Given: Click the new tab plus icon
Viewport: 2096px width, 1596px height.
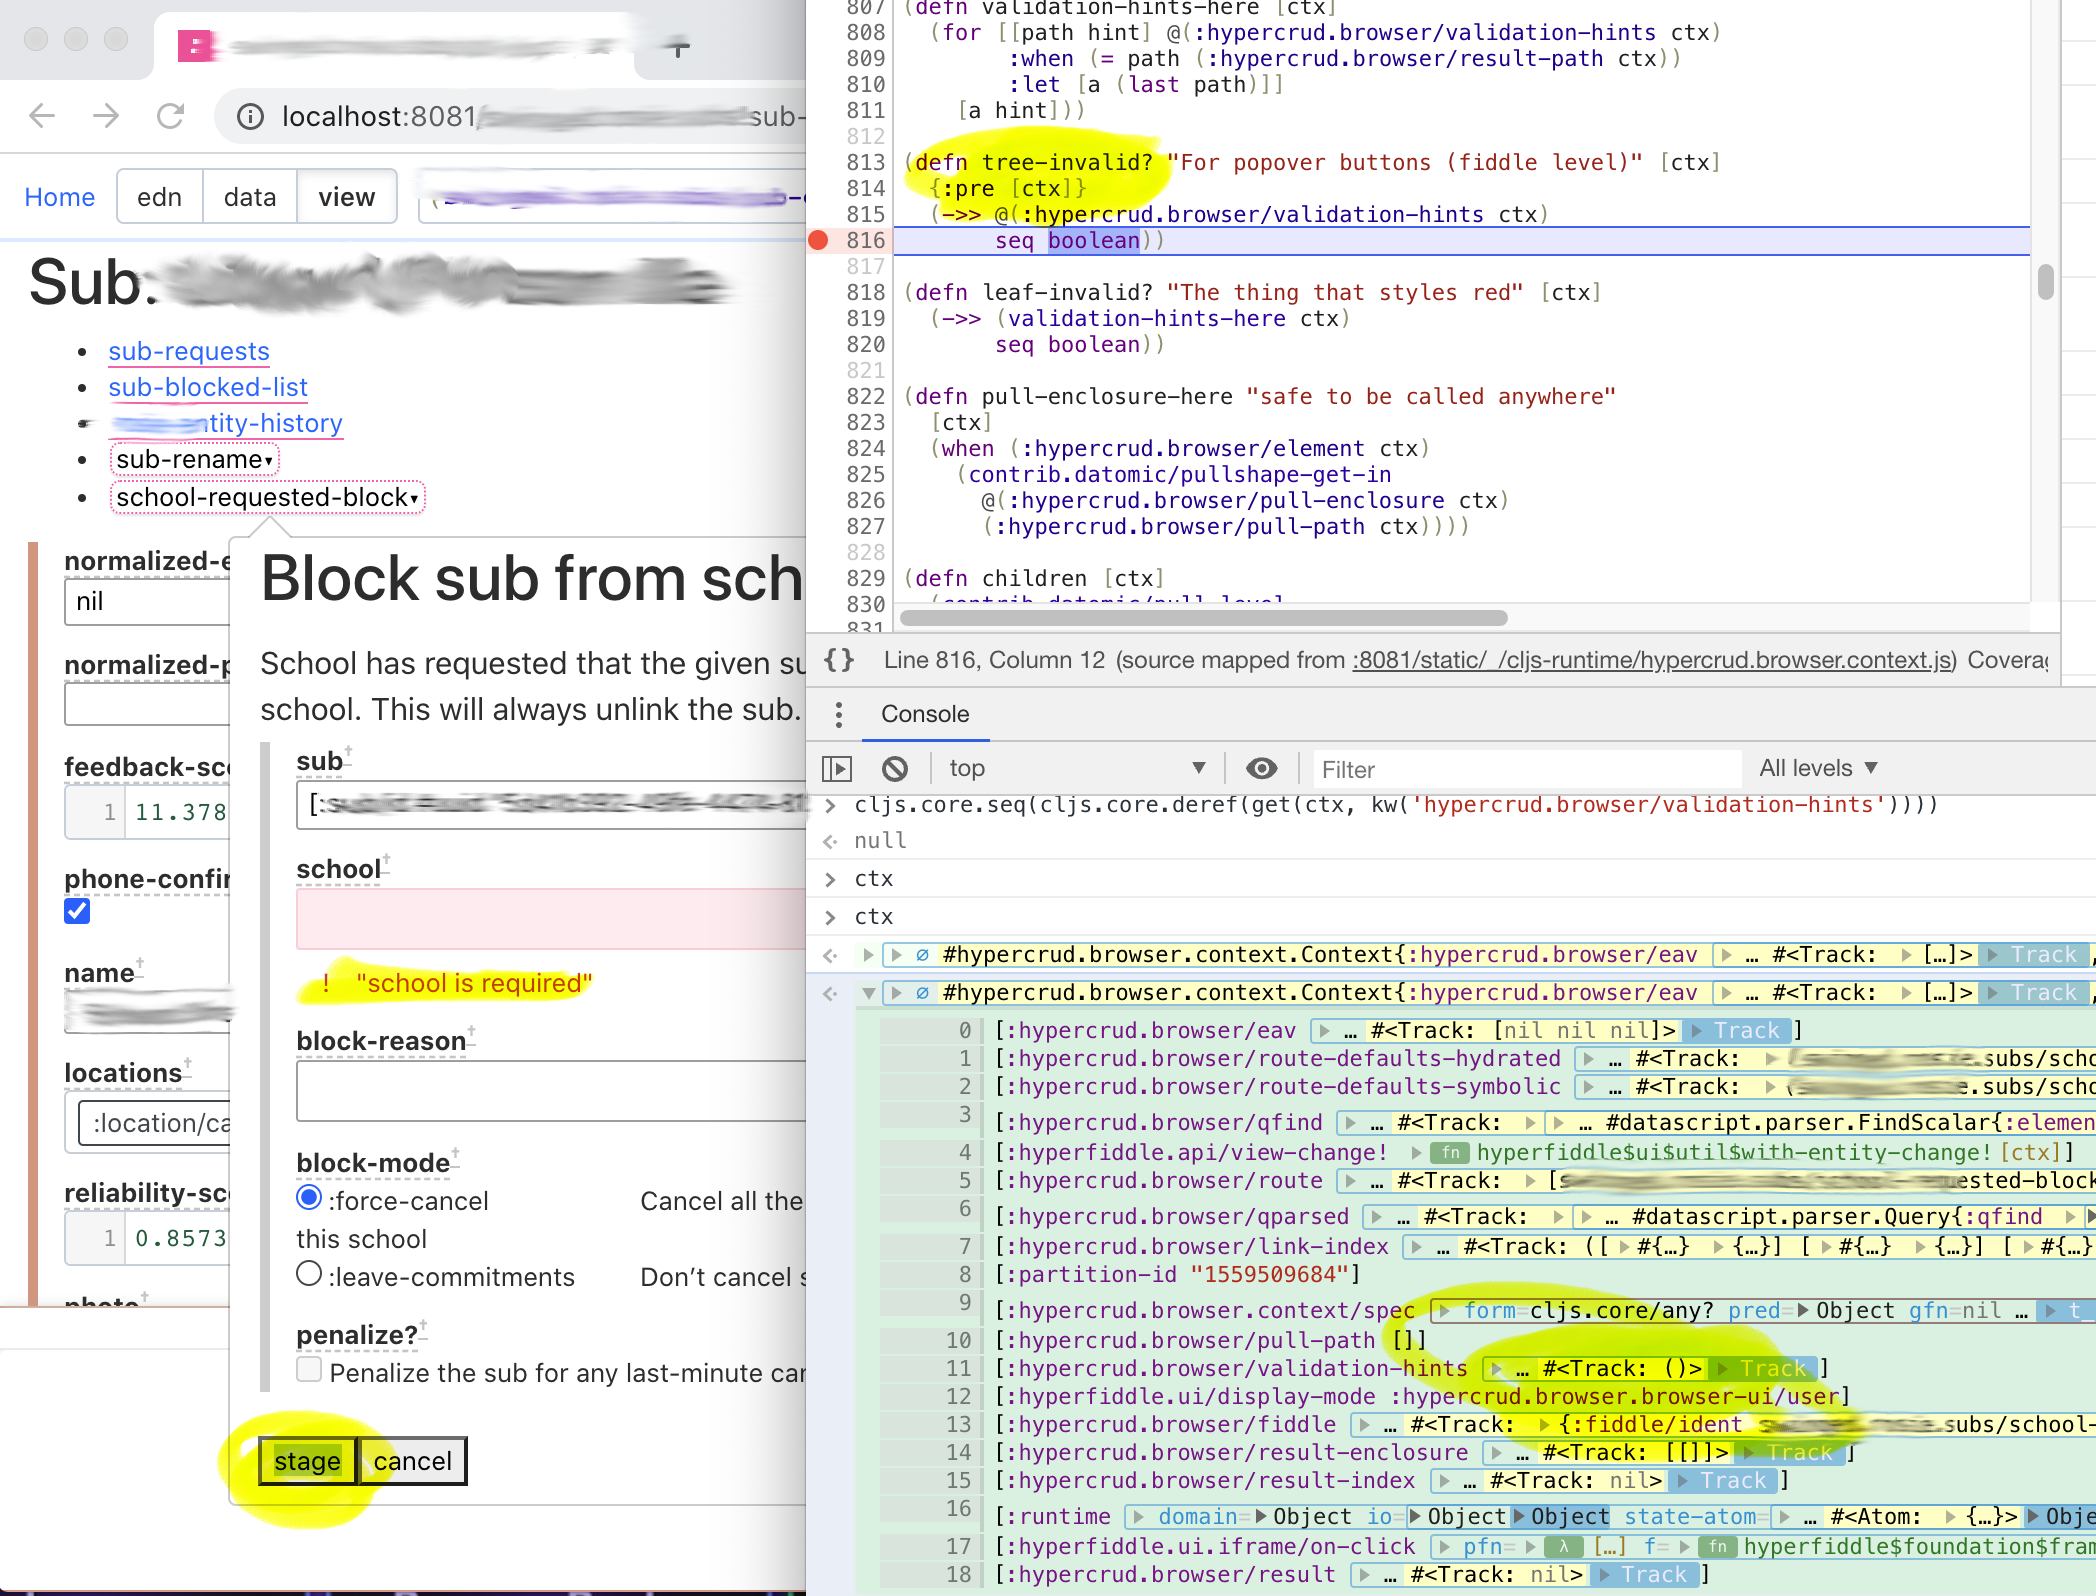Looking at the screenshot, I should point(679,47).
